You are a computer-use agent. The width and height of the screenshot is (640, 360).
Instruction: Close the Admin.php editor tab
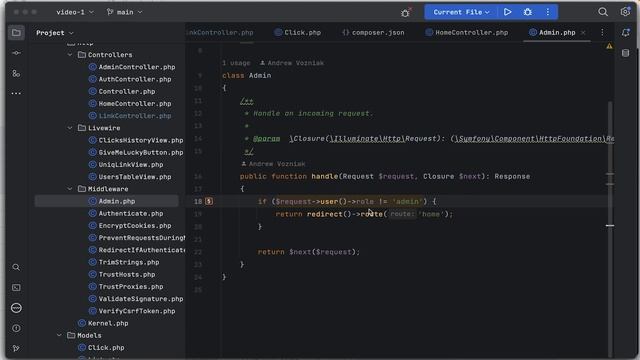click(x=583, y=33)
